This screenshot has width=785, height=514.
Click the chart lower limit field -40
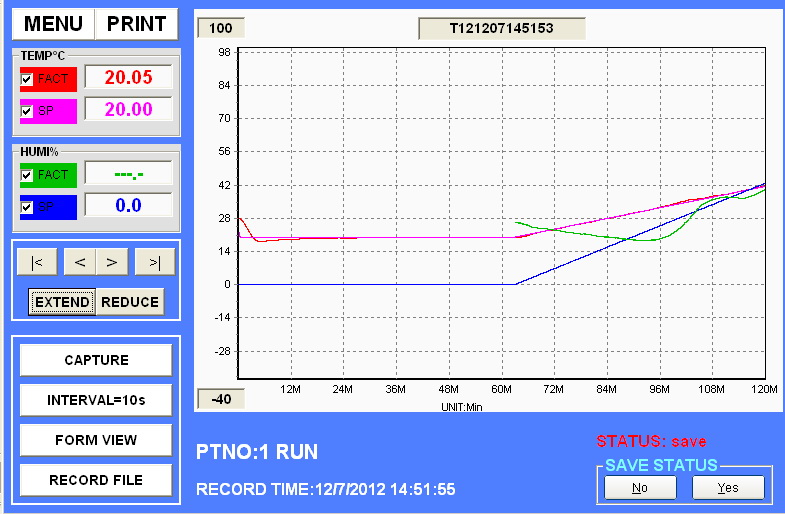(220, 399)
